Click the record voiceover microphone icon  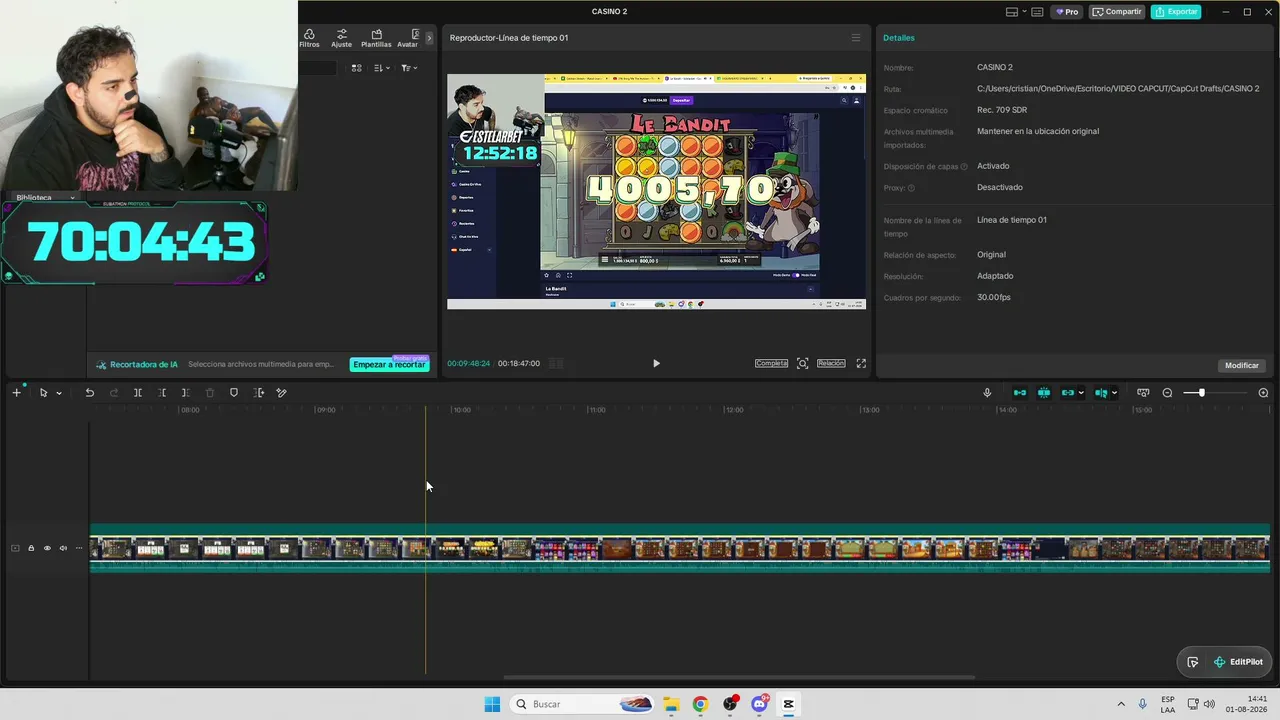click(x=987, y=393)
